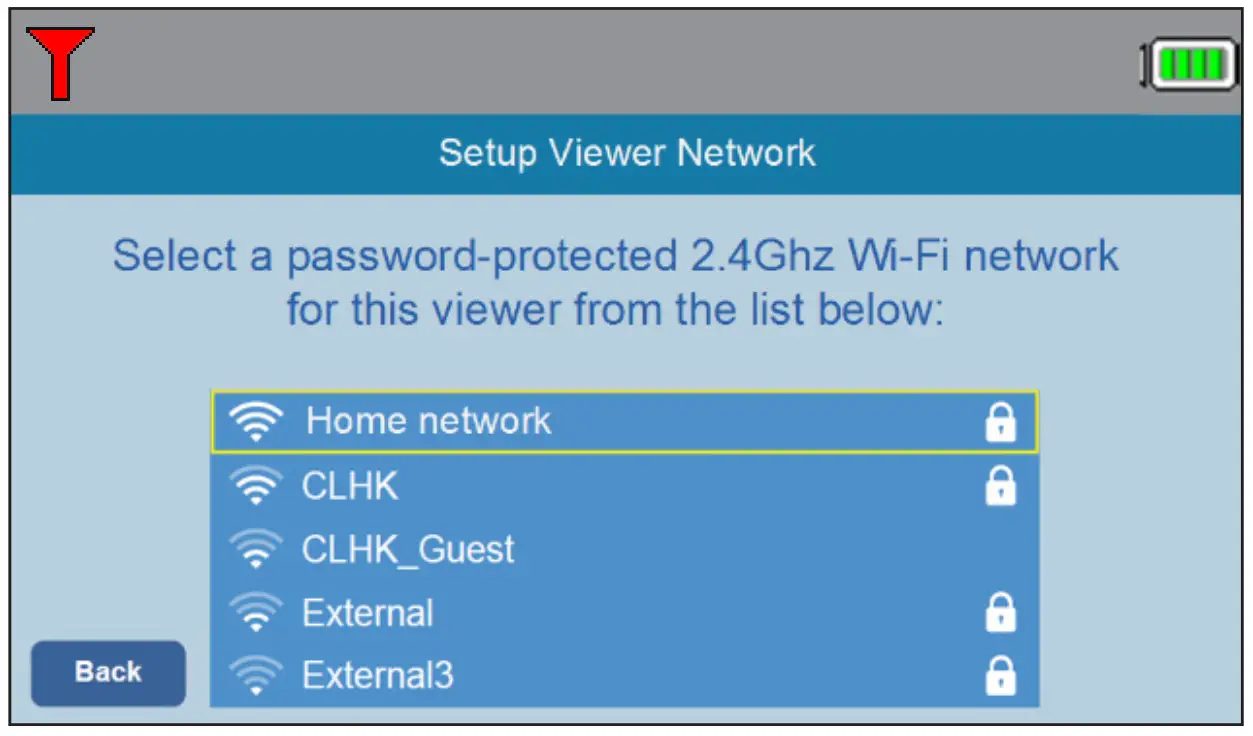Screen dimensions: 1253x736
Task: Select the CLHK network from the list
Action: point(600,485)
